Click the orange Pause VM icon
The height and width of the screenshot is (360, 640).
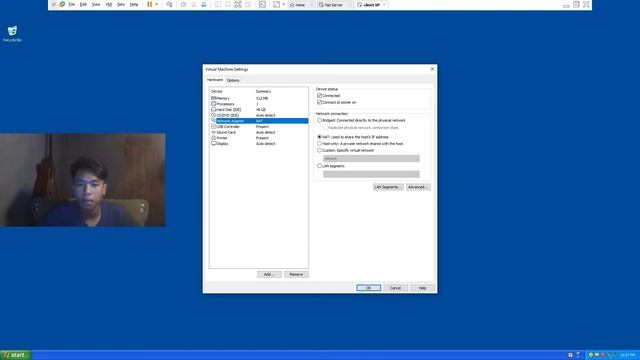[x=149, y=4]
